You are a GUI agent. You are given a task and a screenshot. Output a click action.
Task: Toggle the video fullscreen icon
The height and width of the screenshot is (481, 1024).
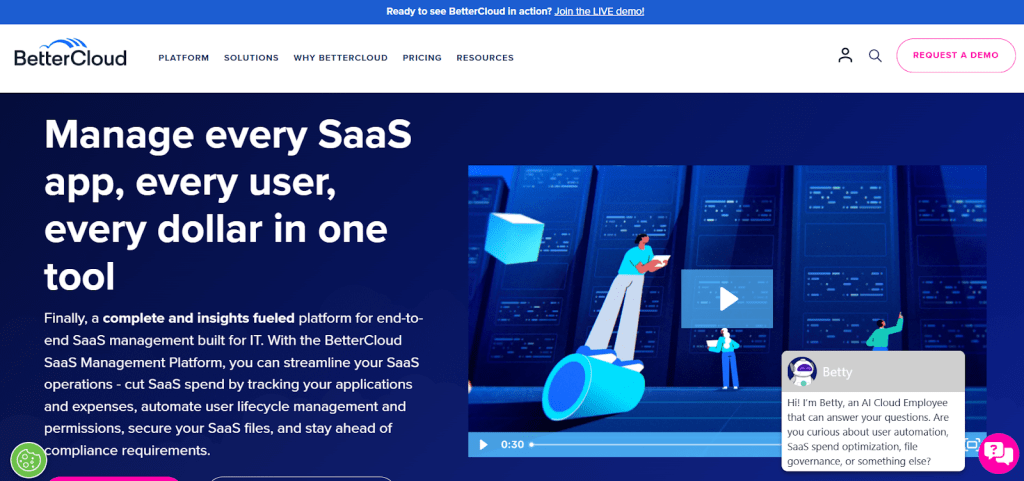[972, 445]
